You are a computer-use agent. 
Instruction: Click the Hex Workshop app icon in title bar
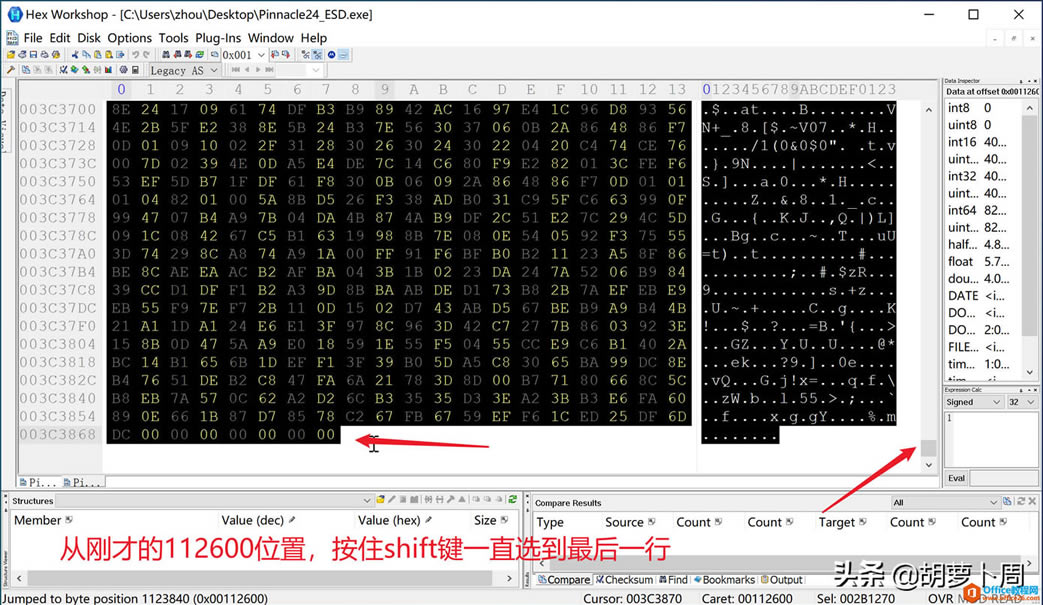(14, 14)
